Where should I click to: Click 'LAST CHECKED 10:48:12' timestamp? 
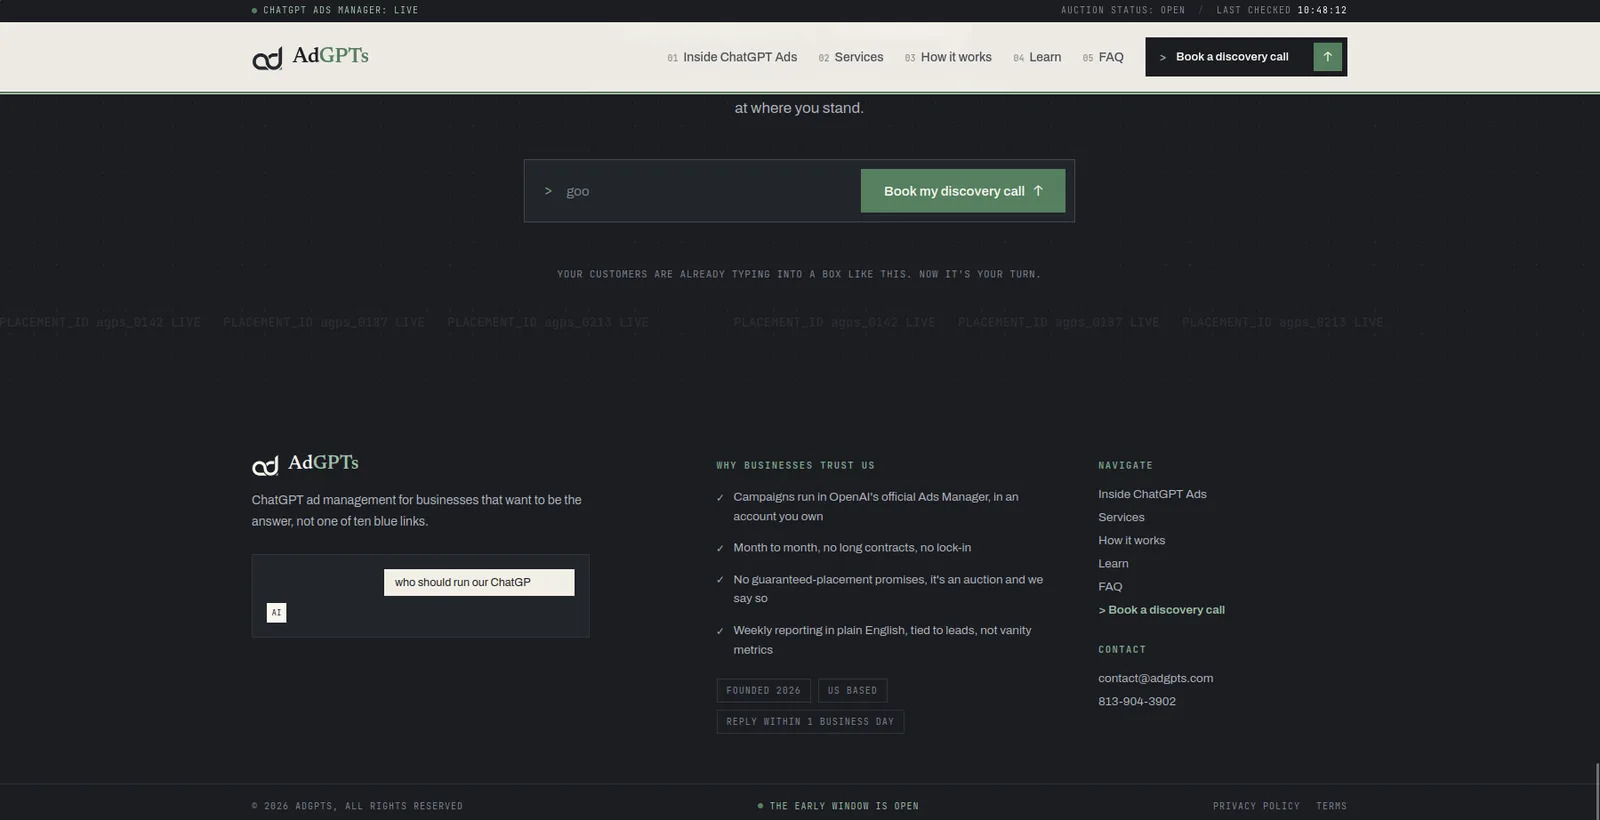[x=1281, y=10]
